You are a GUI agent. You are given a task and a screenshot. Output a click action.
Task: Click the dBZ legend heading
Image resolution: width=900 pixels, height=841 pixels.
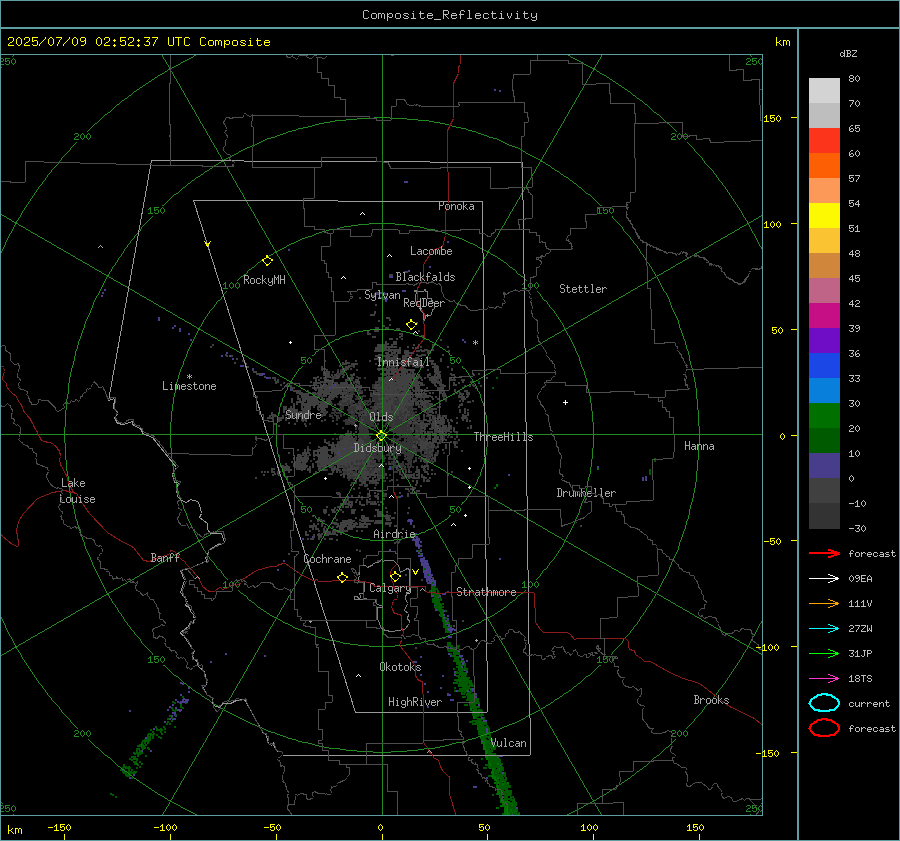coord(848,54)
